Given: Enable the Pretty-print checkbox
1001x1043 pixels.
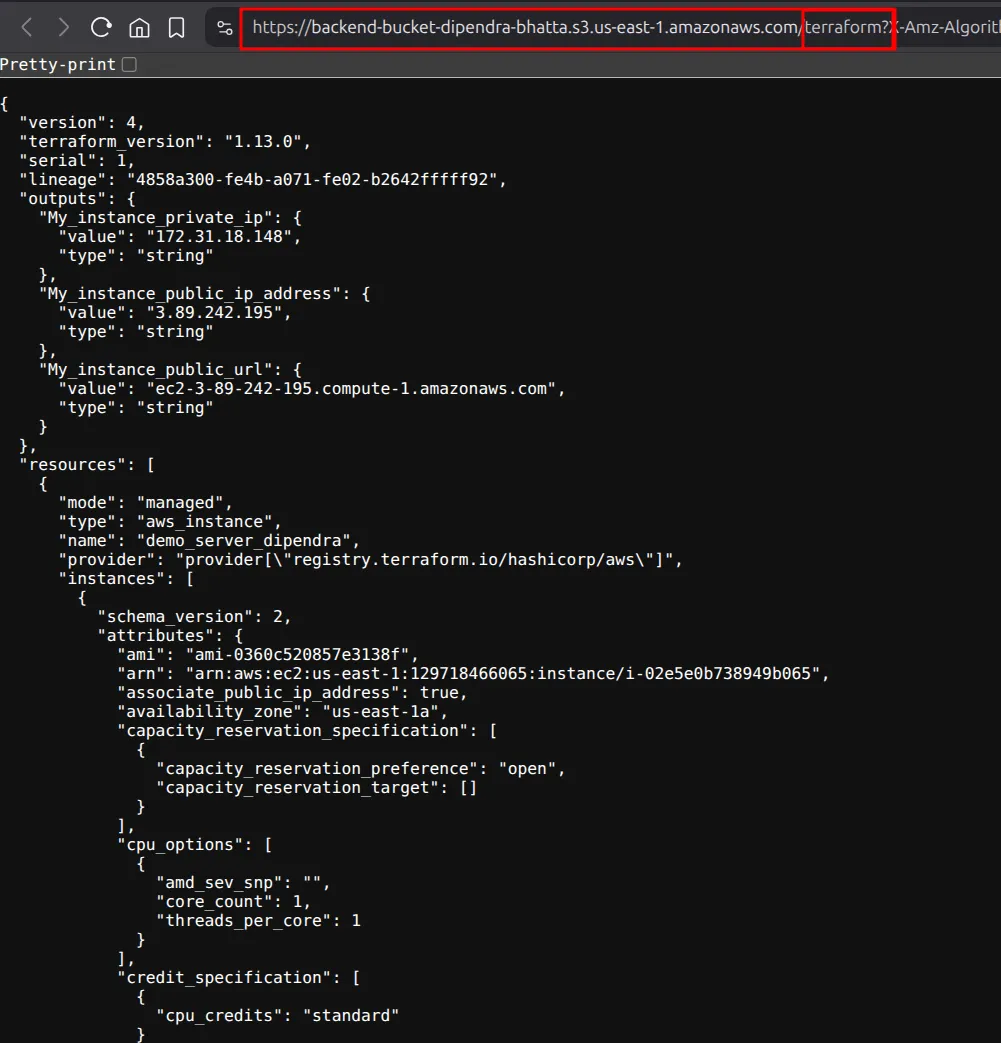Looking at the screenshot, I should 130,65.
